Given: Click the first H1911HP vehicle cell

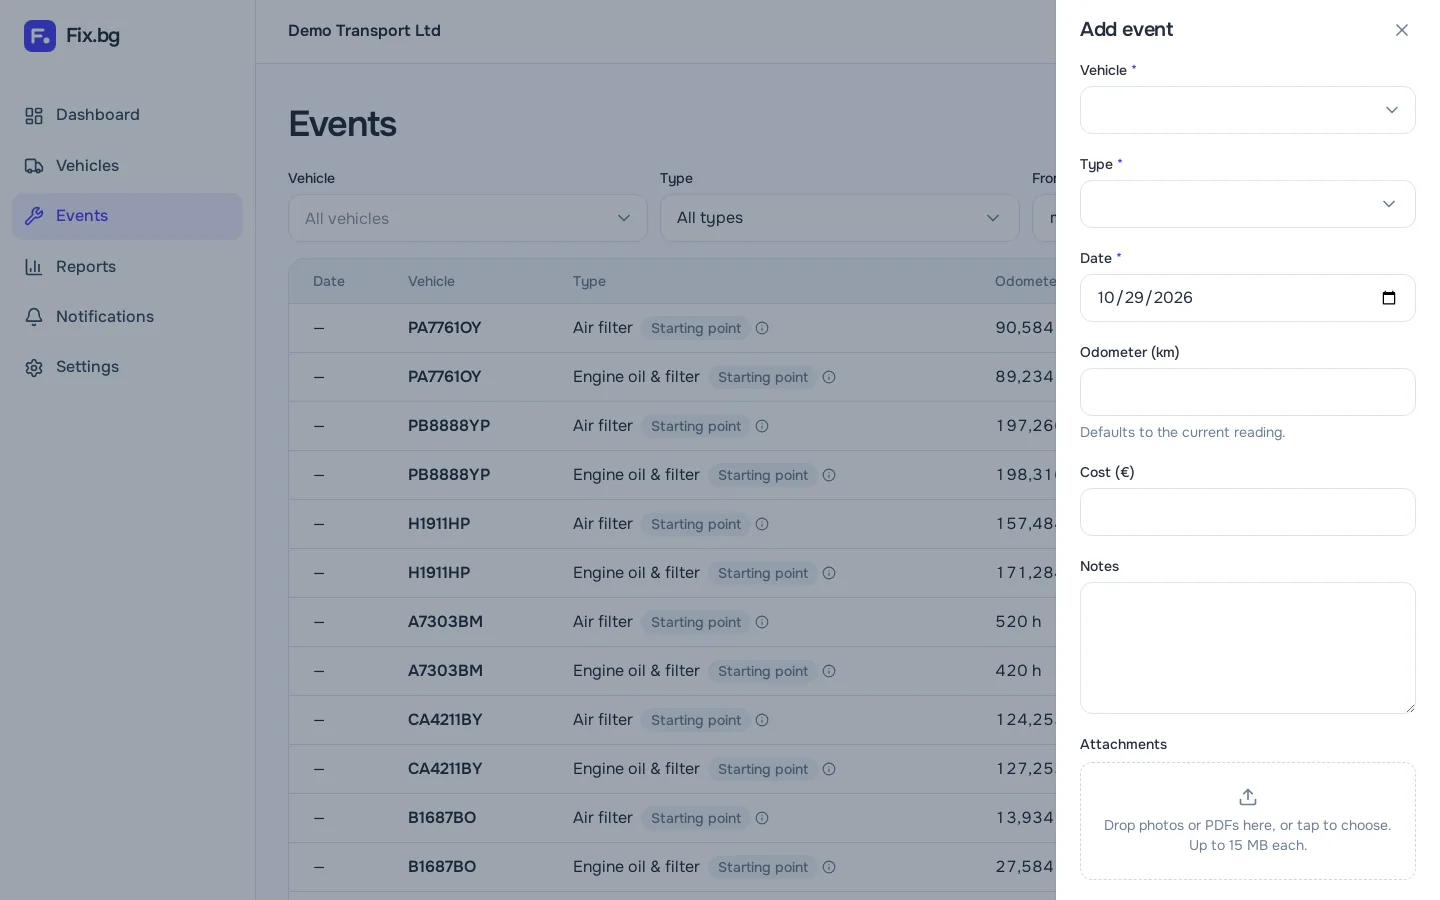Looking at the screenshot, I should (439, 524).
